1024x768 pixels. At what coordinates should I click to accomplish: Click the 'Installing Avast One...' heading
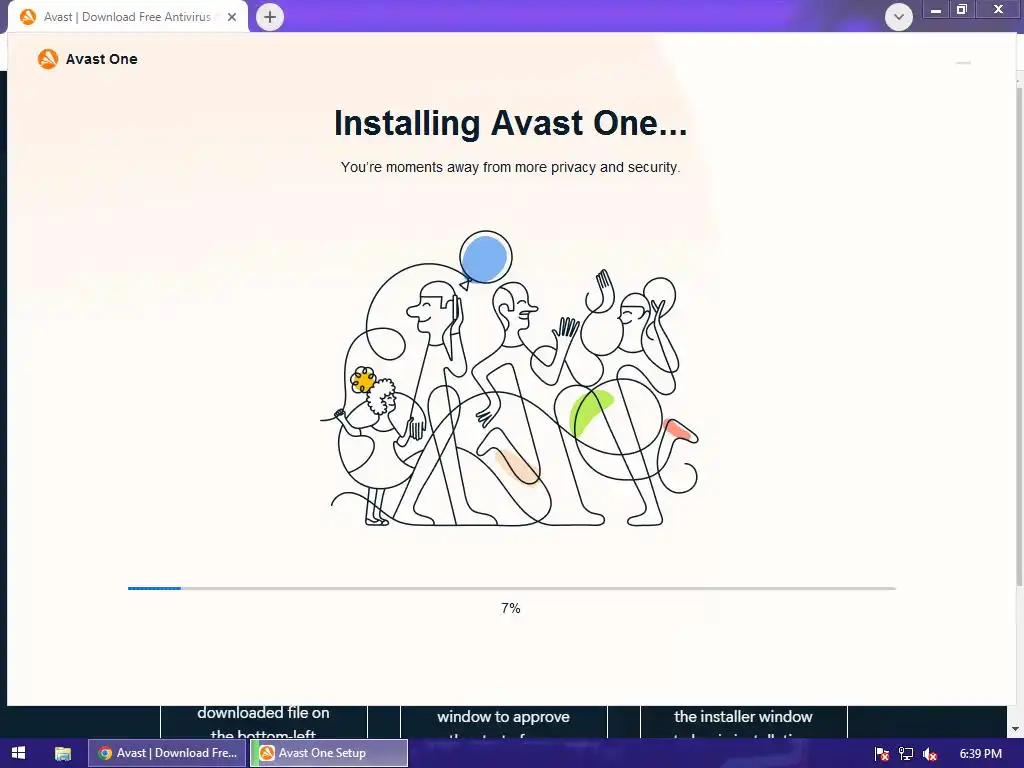[511, 123]
